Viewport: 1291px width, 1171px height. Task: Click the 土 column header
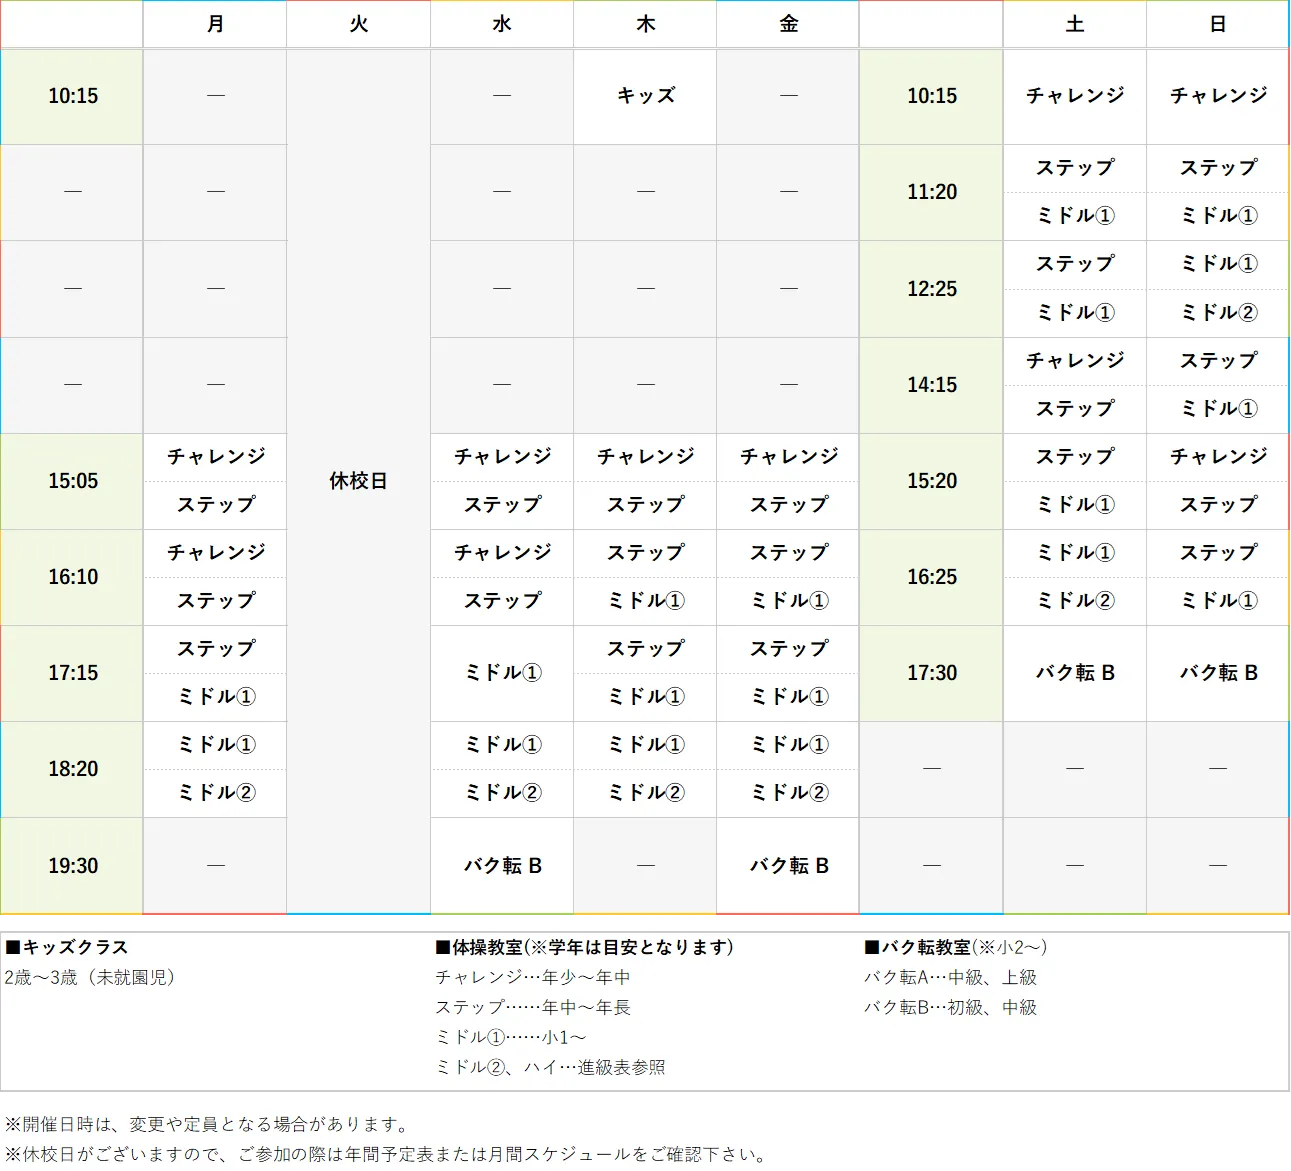point(1074,24)
